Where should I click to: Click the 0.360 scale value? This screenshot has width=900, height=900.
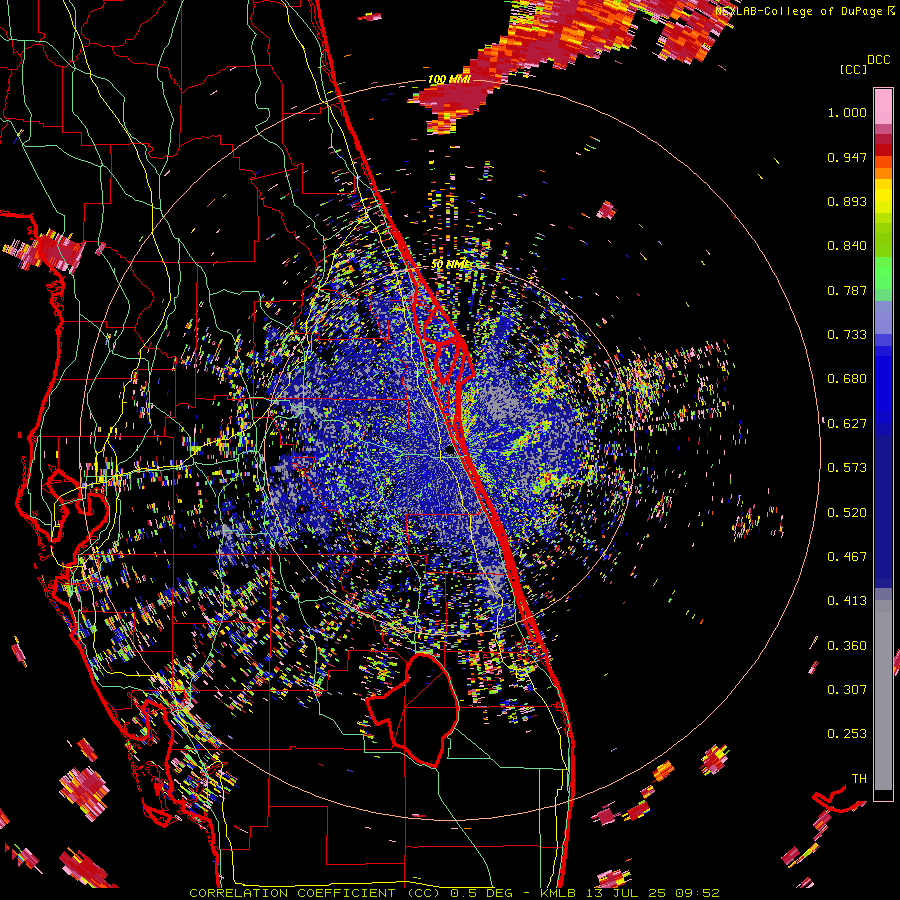pos(847,646)
